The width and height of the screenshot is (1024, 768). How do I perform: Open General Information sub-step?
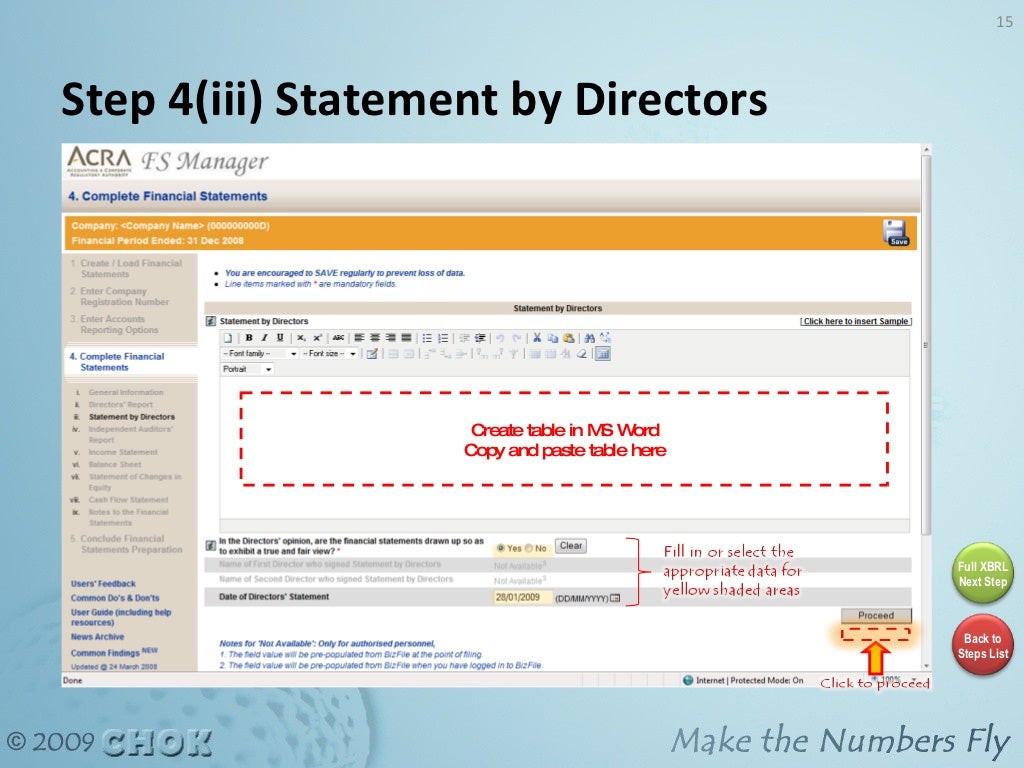click(x=126, y=392)
